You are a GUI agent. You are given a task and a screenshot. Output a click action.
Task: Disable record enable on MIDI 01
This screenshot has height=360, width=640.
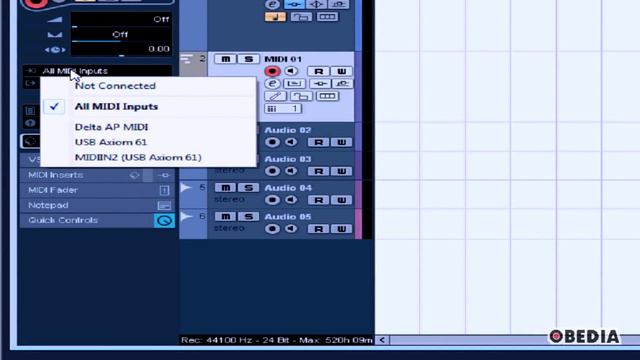pyautogui.click(x=272, y=71)
